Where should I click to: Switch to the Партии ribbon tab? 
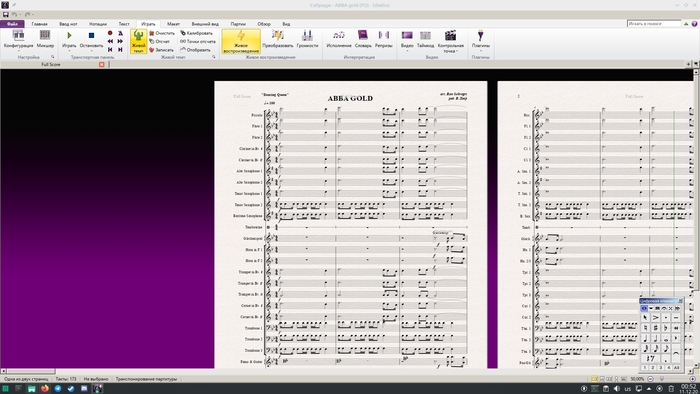tap(238, 24)
